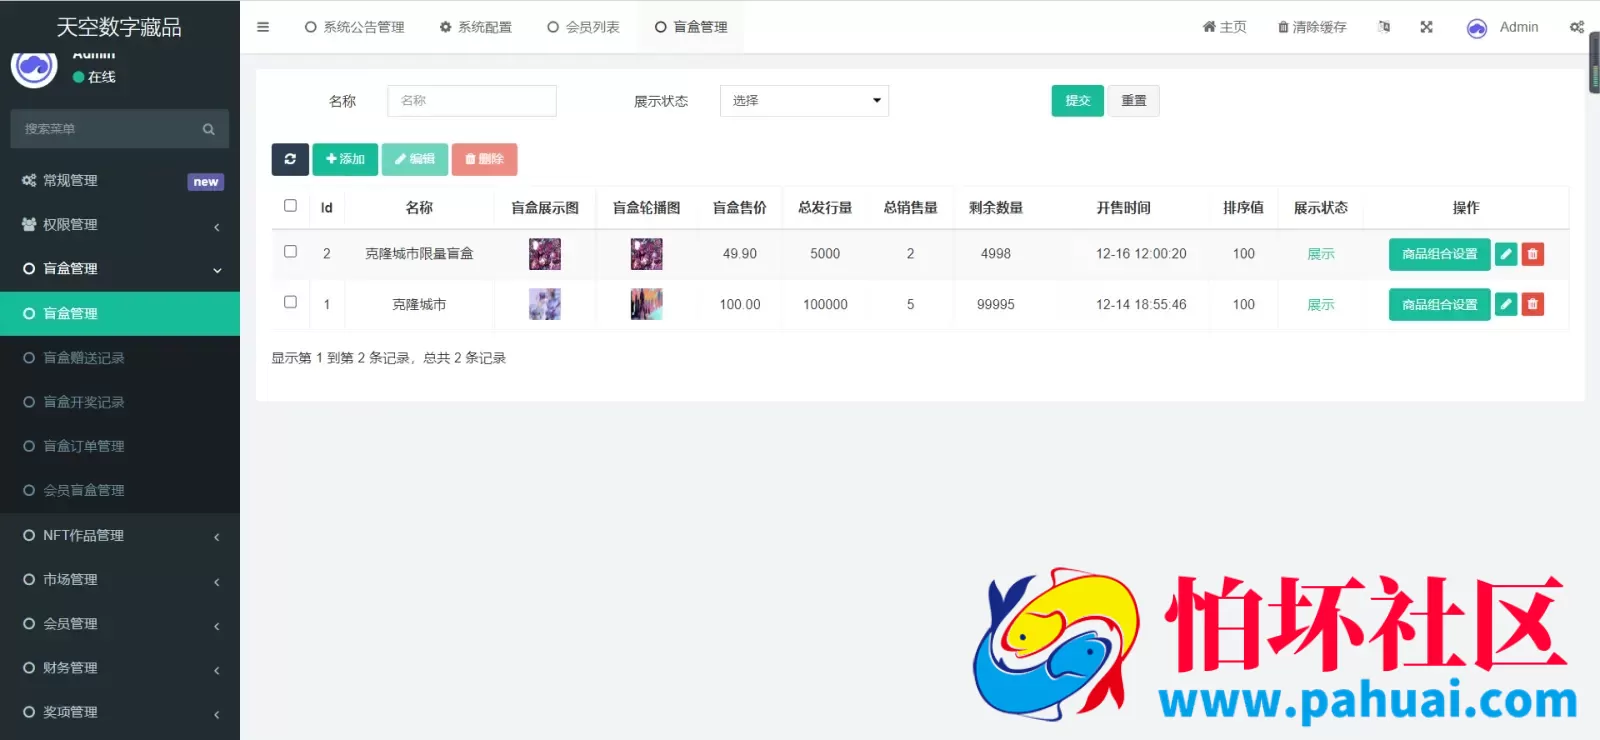
Task: Click the 删除 delete toolbar button
Action: pos(484,159)
